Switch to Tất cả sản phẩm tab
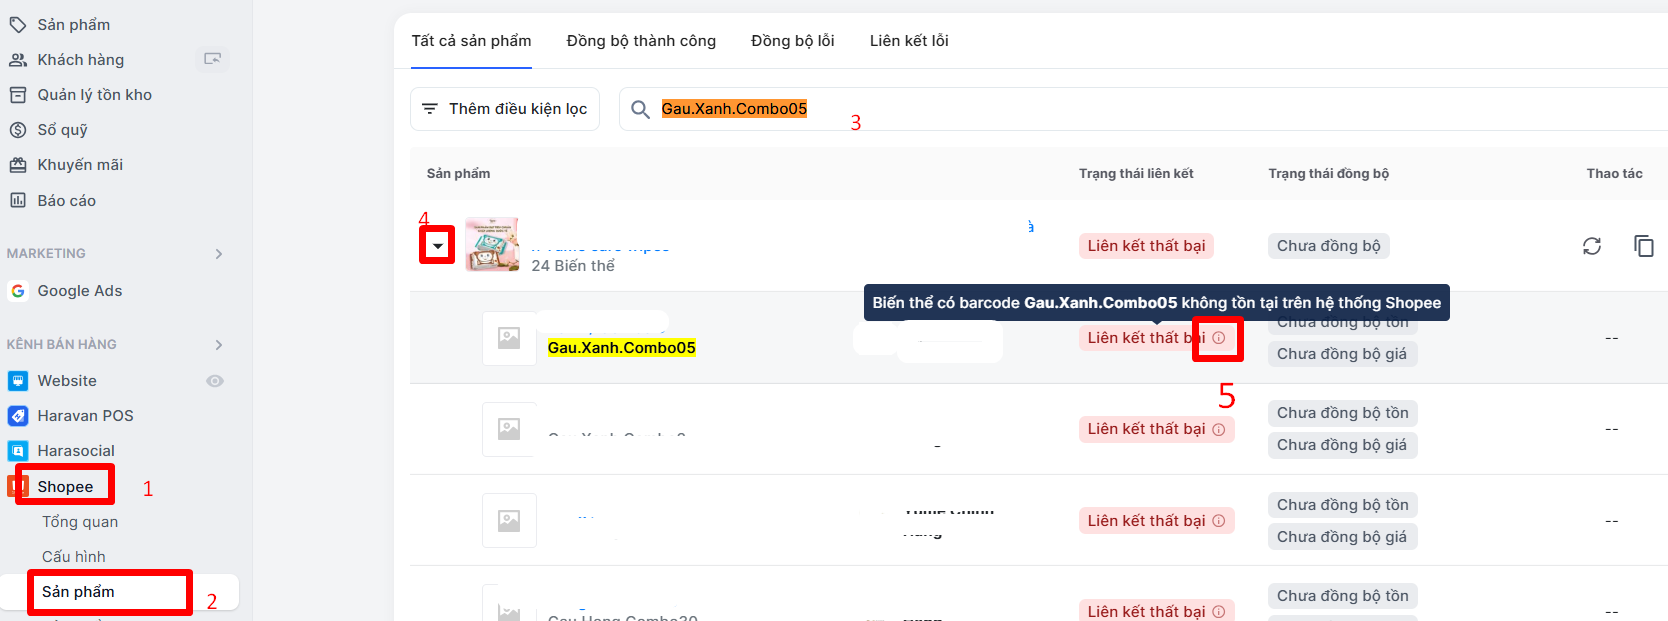This screenshot has height=621, width=1668. pos(471,41)
